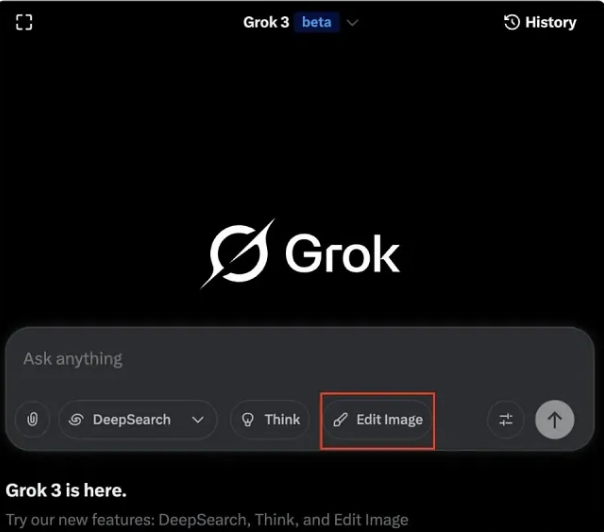The image size is (604, 532).
Task: Click the 'Try our new features' text
Action: pos(207,519)
